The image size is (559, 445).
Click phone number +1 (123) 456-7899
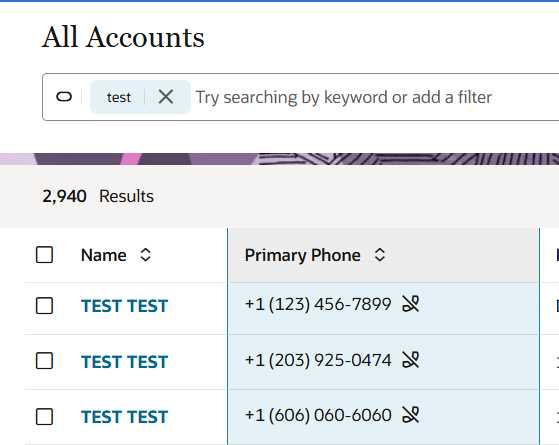click(x=318, y=304)
